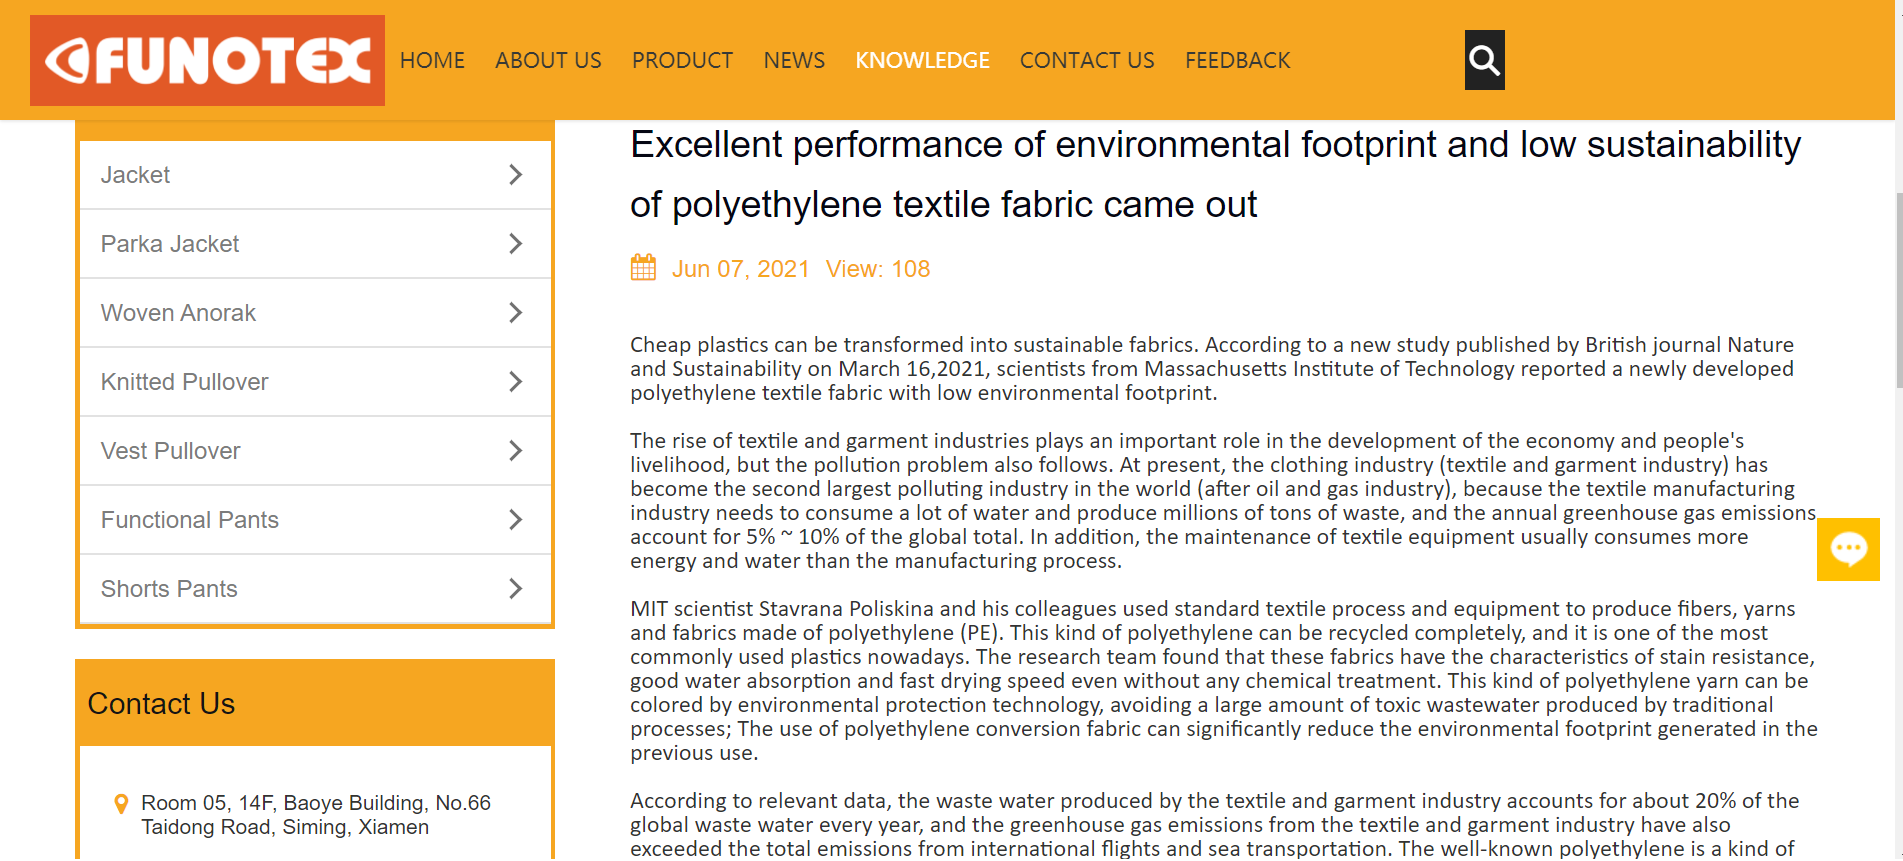This screenshot has height=861, width=1903.
Task: Open the Shorts Pants category link
Action: click(169, 589)
